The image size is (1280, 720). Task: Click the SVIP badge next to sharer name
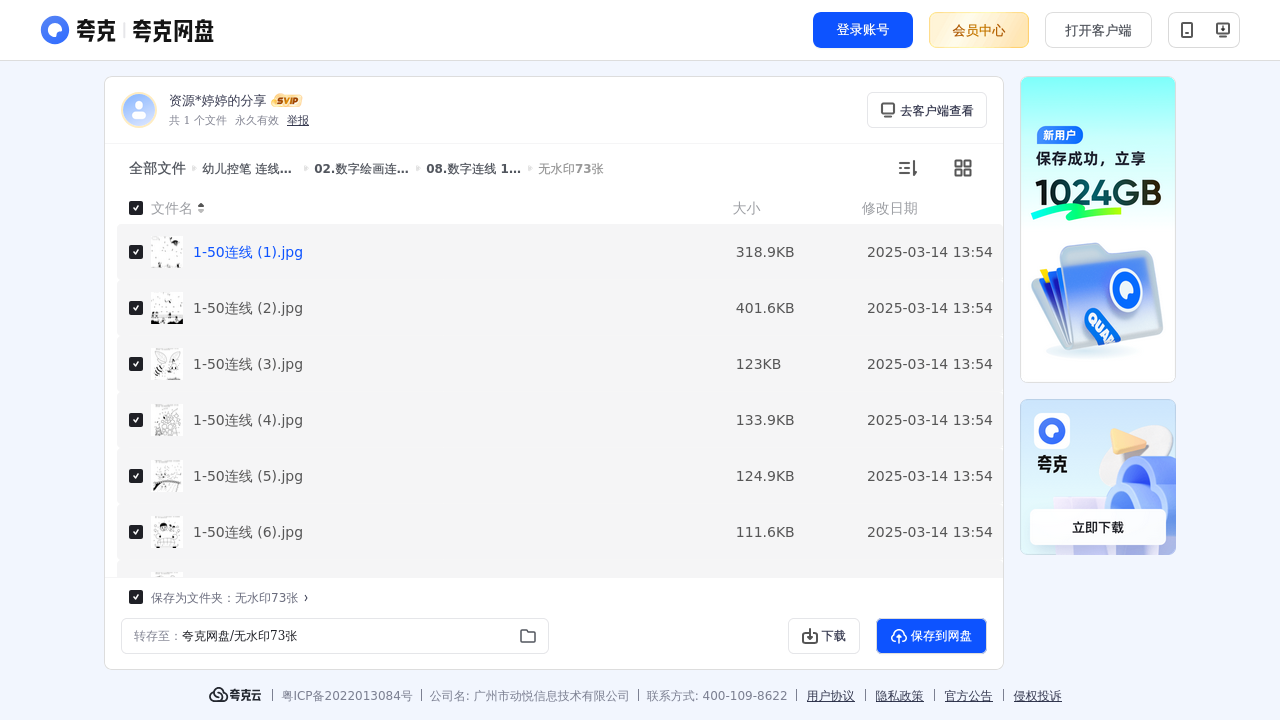(287, 101)
